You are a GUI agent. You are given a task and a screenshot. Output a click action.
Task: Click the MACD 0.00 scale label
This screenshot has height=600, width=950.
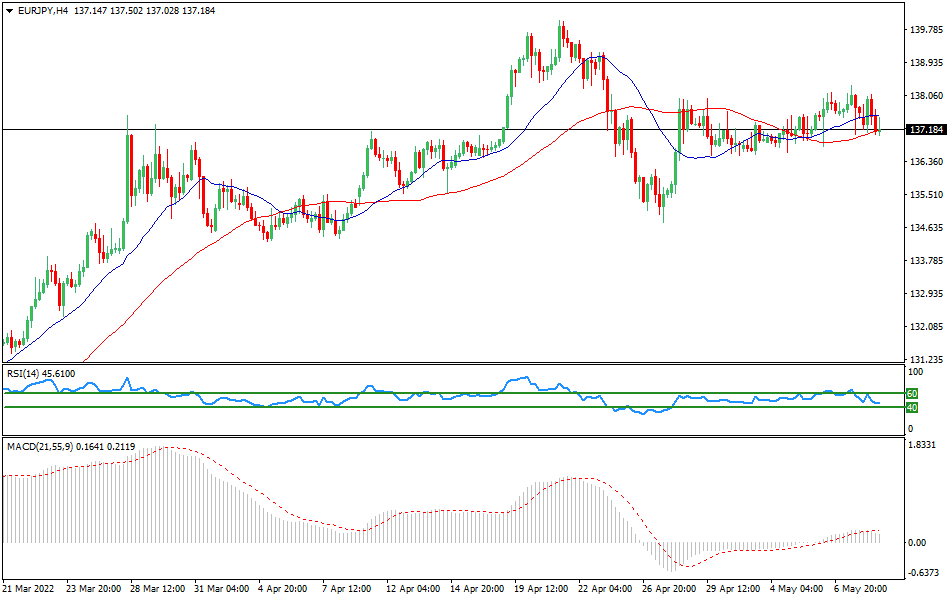[915, 543]
